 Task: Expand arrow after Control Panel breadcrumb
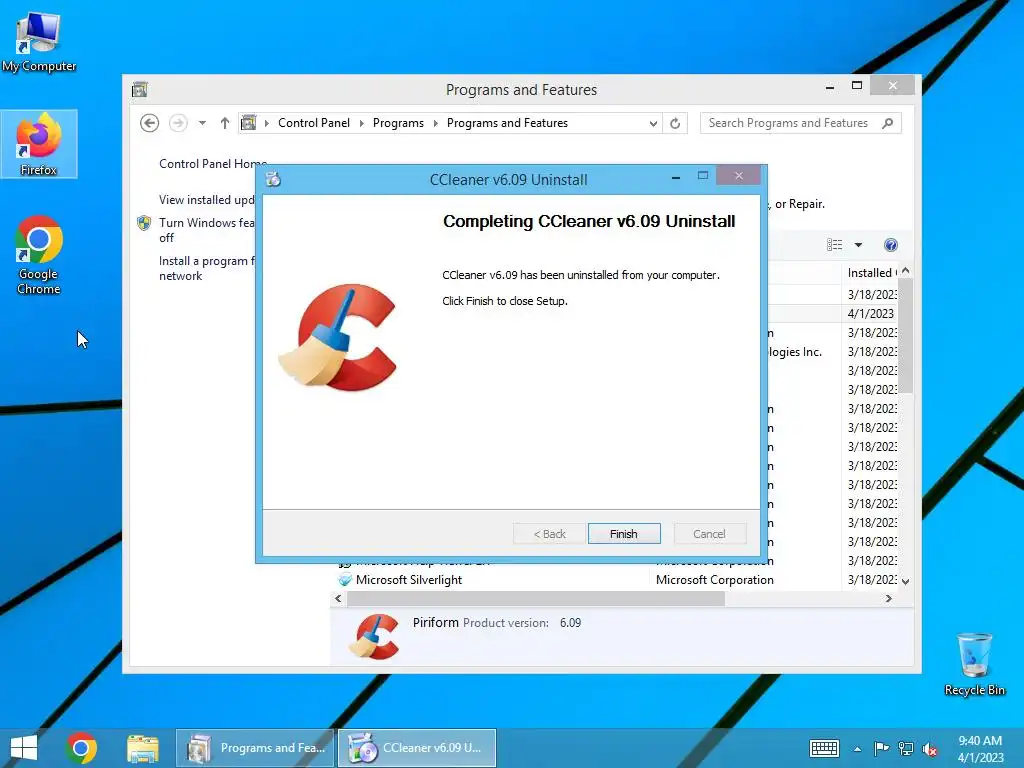pyautogui.click(x=362, y=123)
